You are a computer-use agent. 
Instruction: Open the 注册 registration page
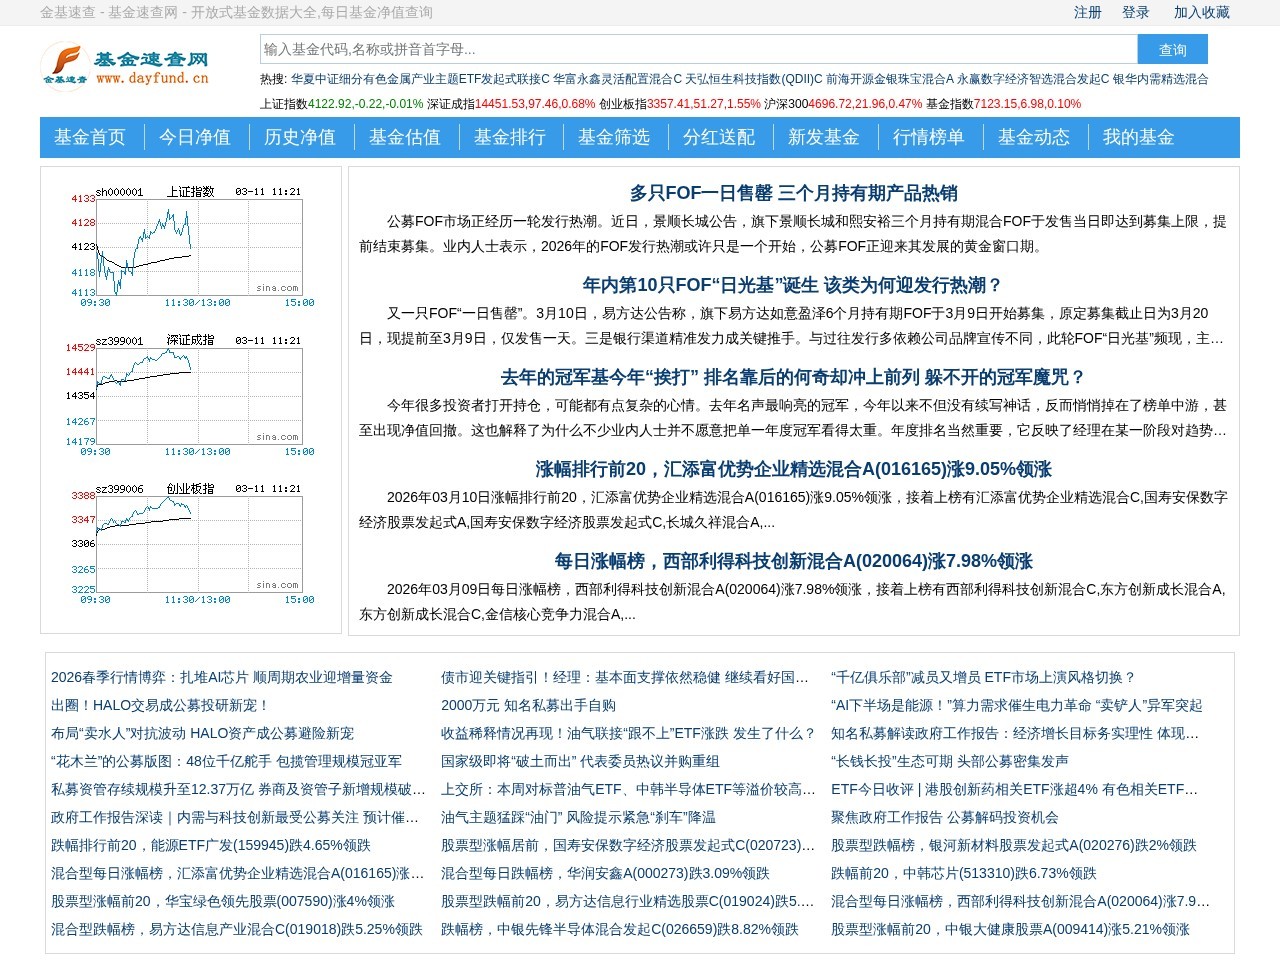click(1087, 13)
